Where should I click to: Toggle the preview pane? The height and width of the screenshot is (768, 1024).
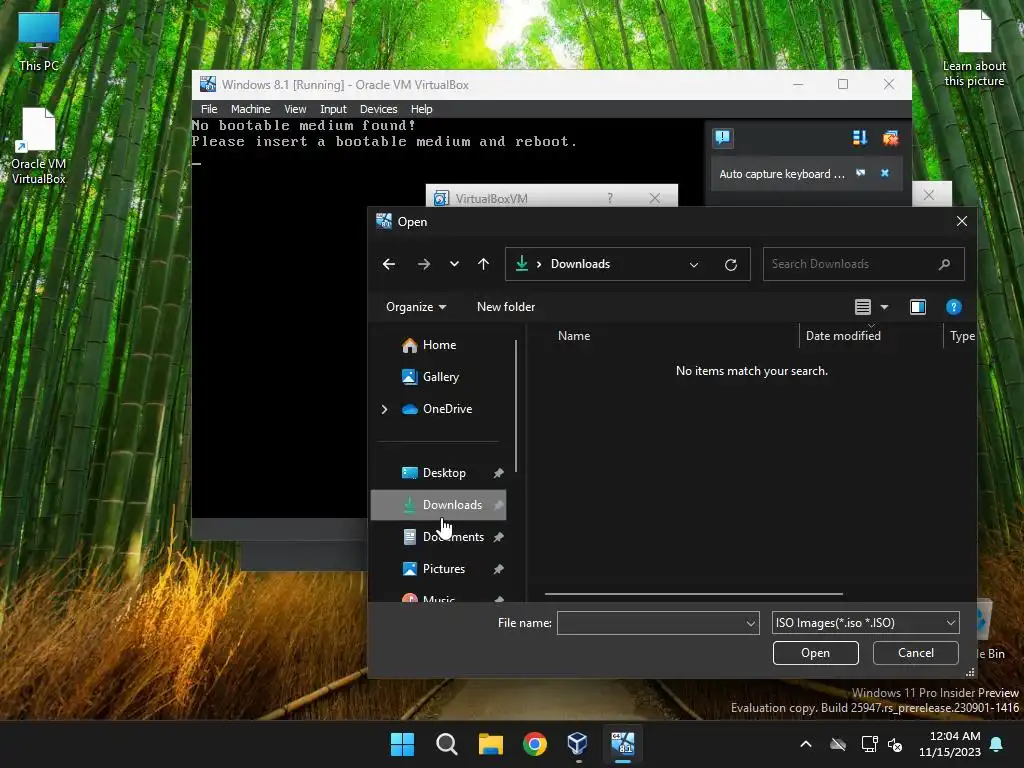pyautogui.click(x=918, y=307)
